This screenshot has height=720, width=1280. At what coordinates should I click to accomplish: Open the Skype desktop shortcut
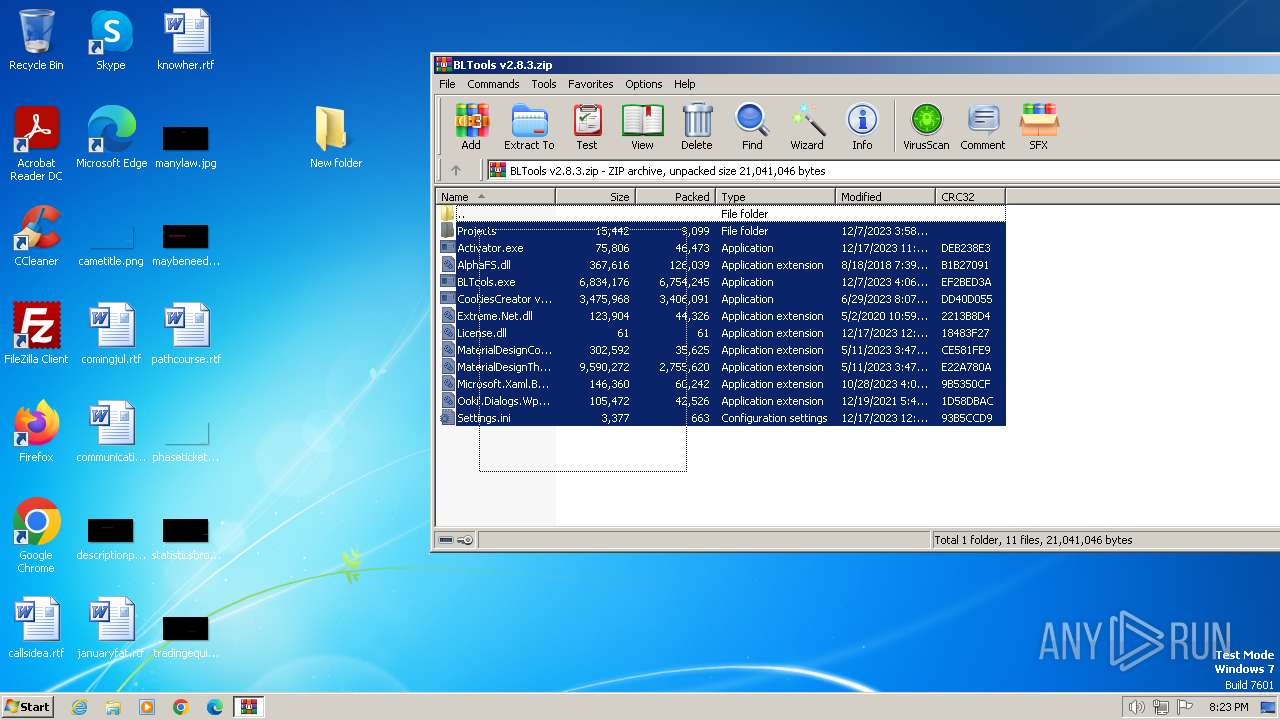110,40
